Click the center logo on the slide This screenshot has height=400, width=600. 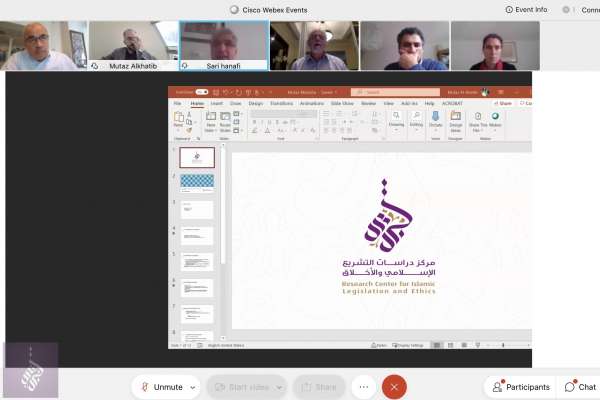coord(388,216)
